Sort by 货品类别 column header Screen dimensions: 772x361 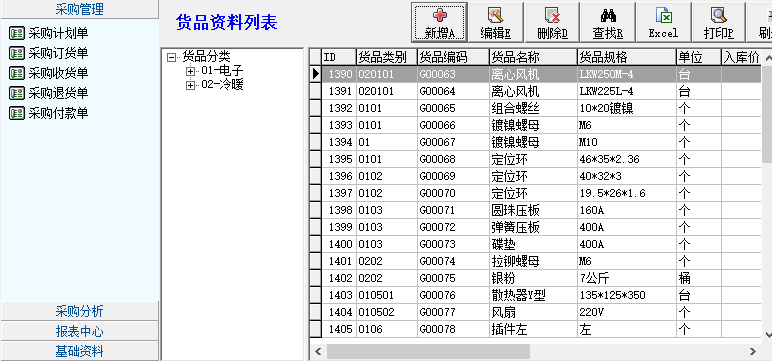[x=386, y=57]
